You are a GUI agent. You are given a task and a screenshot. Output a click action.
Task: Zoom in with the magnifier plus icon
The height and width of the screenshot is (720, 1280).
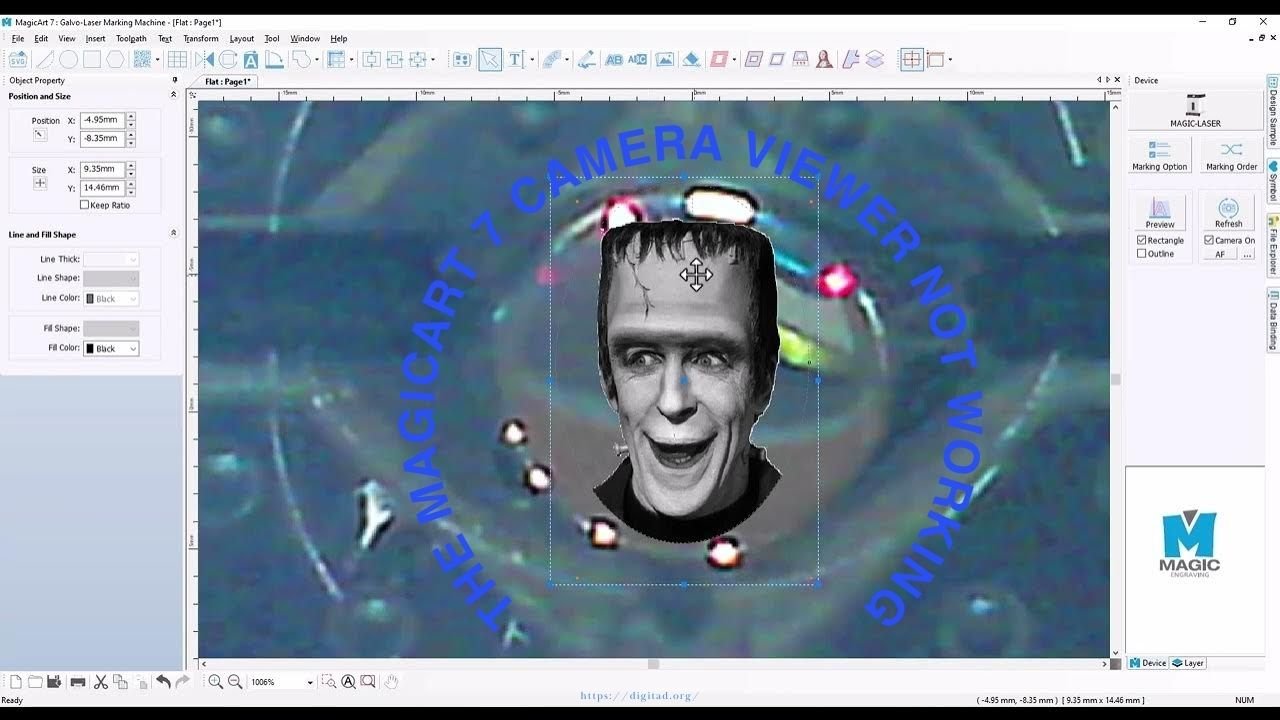[215, 682]
